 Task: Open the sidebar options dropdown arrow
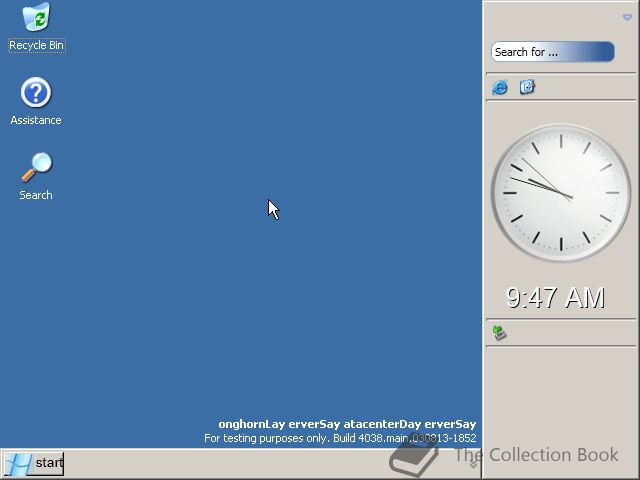coord(627,17)
